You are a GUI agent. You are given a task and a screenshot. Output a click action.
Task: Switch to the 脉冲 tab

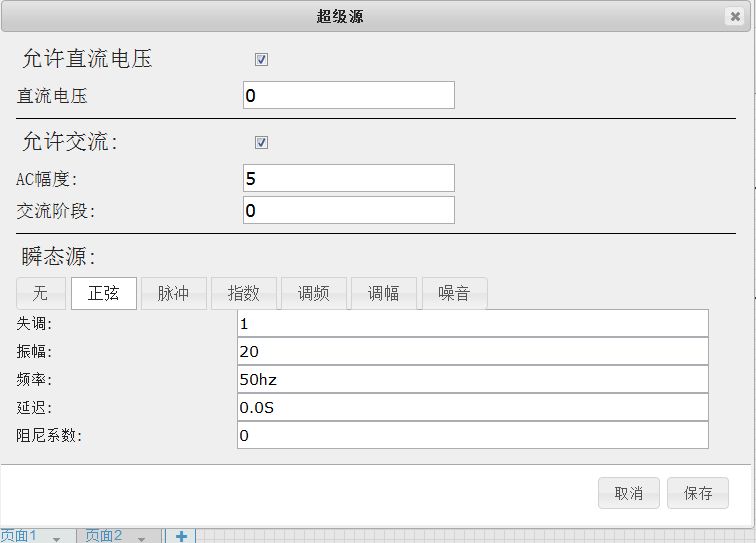click(174, 293)
